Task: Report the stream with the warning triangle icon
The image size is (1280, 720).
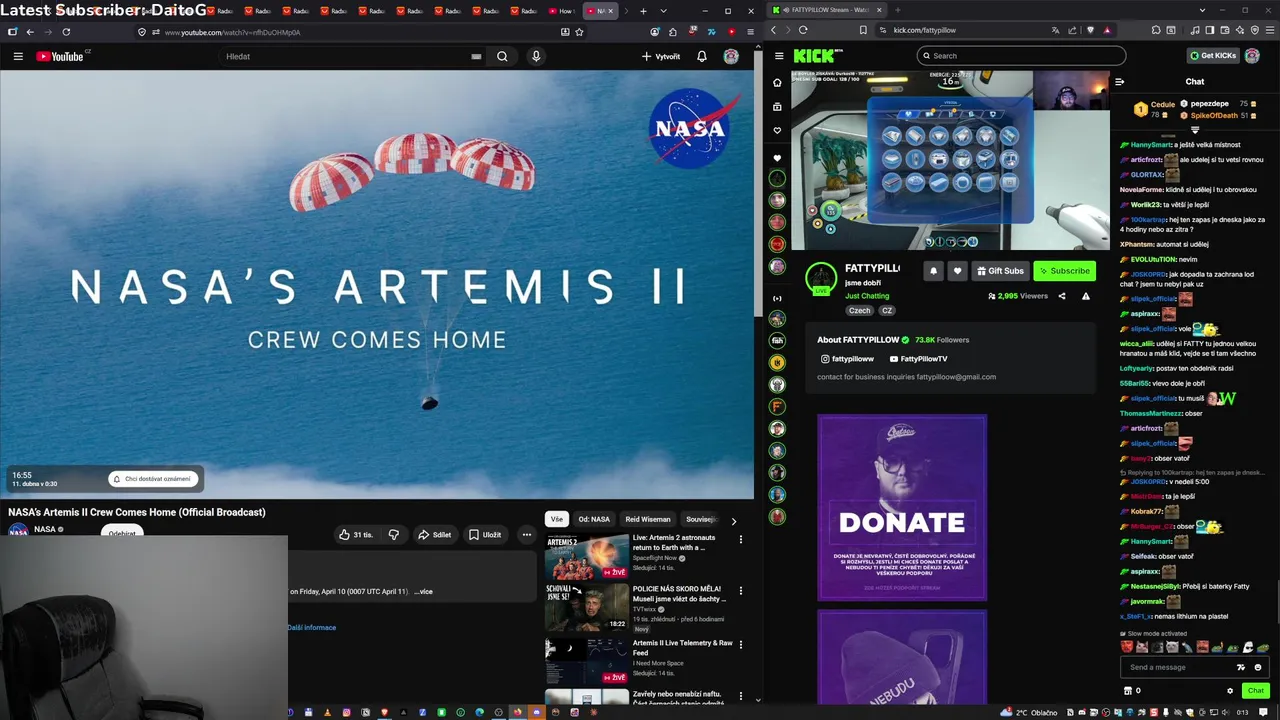Action: 1085,296
